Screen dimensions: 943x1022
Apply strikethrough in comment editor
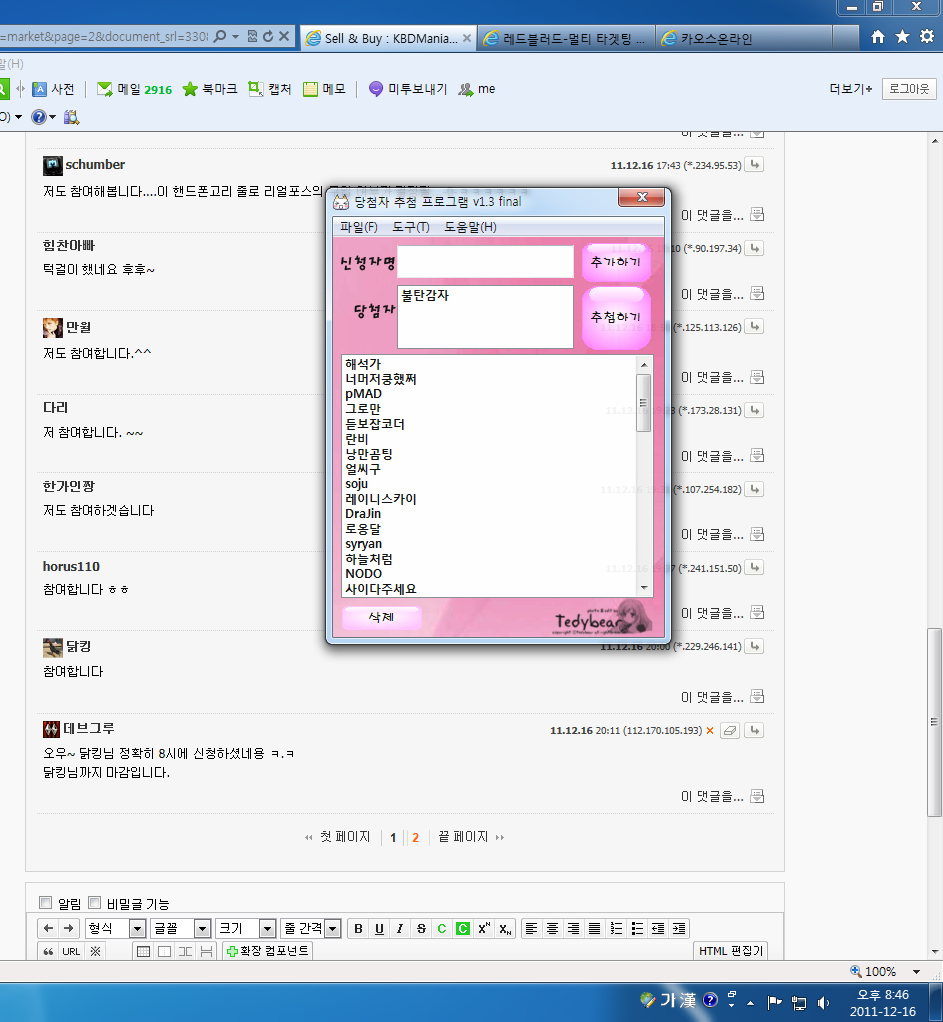pos(421,928)
